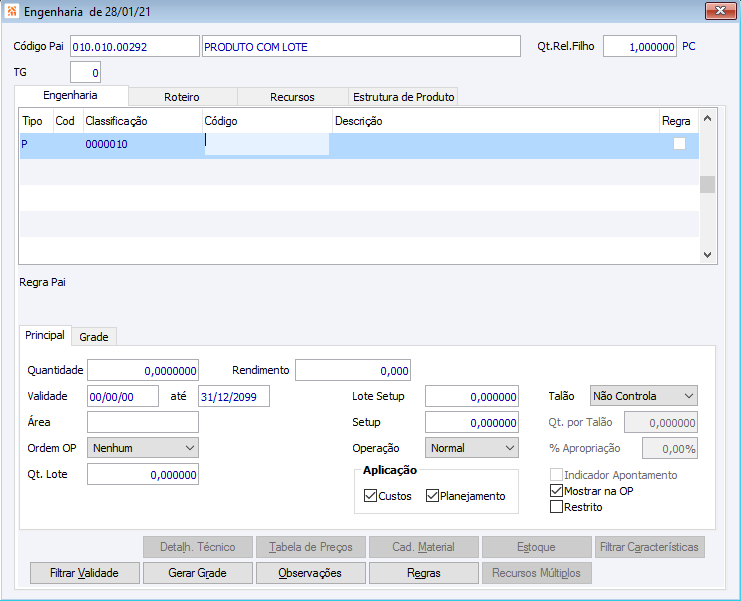
Task: Click the Engenharia window title icon
Action: 11,11
